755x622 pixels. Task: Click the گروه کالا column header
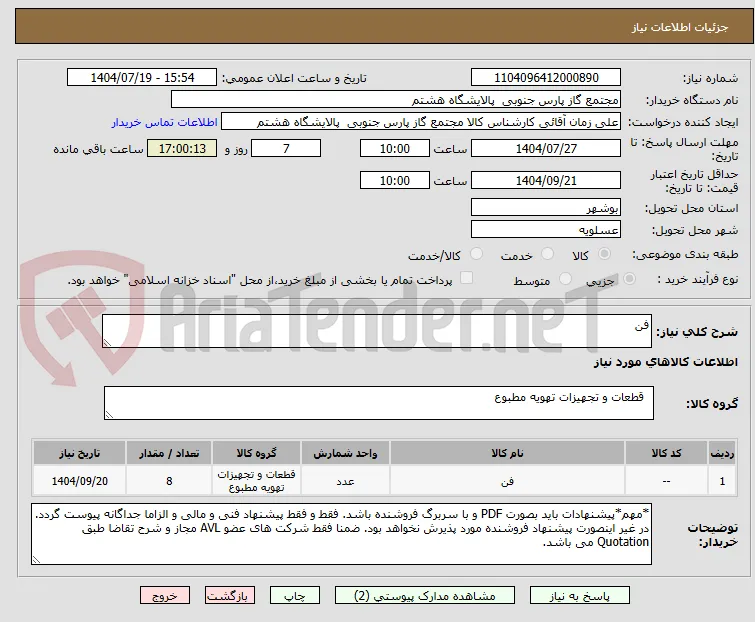[257, 454]
